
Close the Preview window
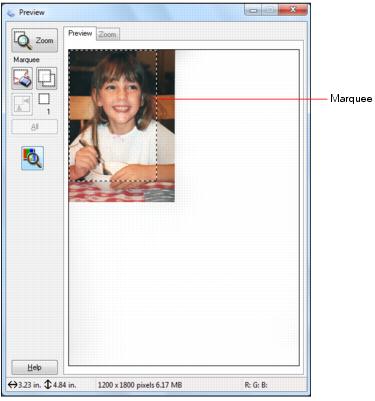[293, 10]
